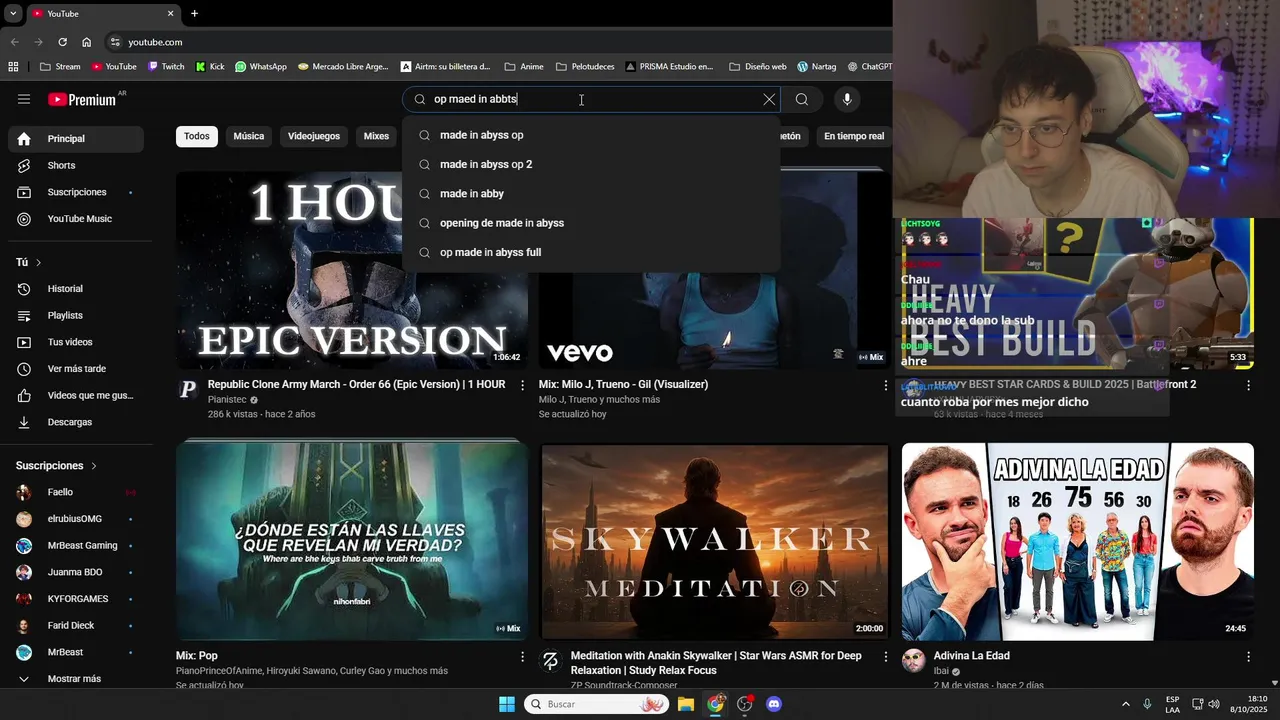
Task: Open Videos que me gustan in sidebar
Action: click(x=76, y=396)
